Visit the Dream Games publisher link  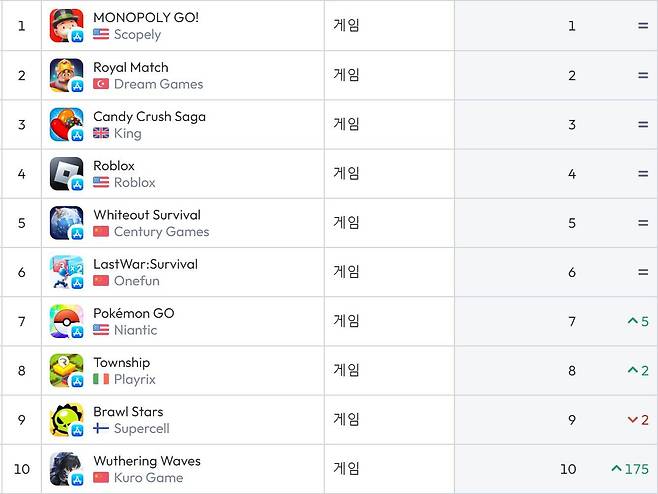coord(158,84)
